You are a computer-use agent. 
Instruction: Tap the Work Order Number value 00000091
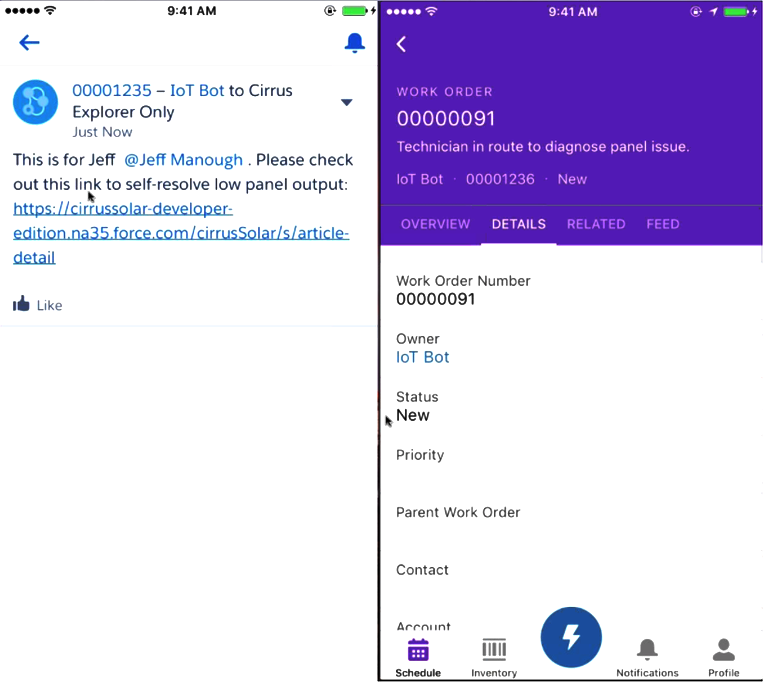(x=436, y=299)
